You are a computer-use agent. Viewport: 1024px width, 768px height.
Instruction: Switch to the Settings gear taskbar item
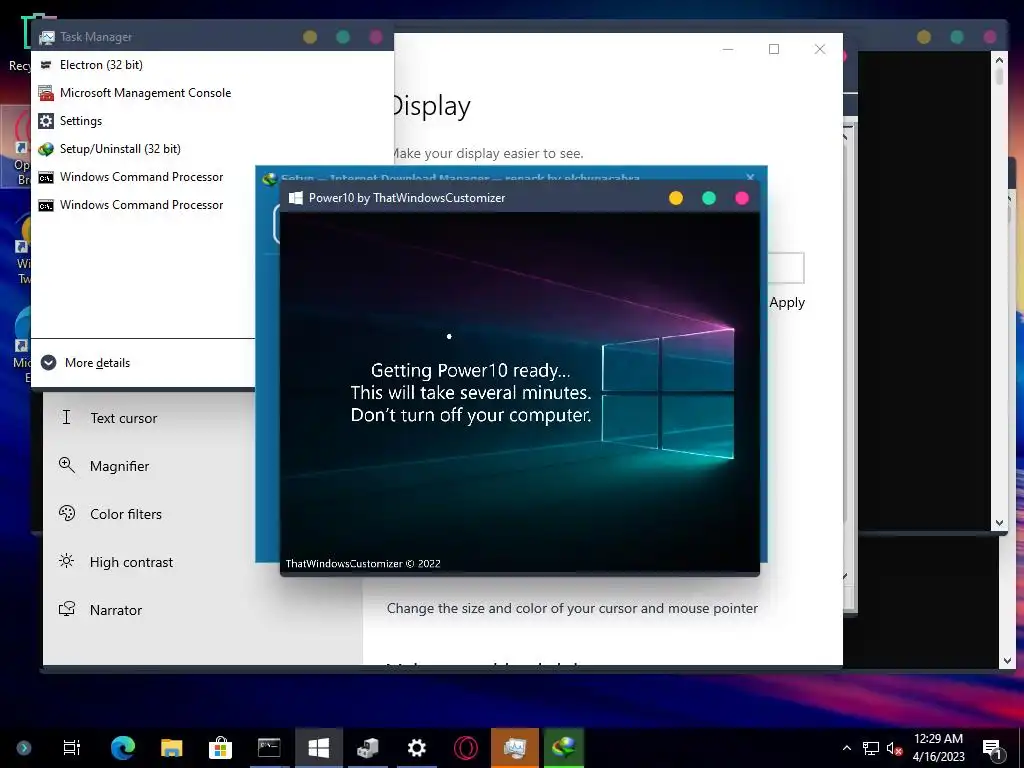point(417,747)
